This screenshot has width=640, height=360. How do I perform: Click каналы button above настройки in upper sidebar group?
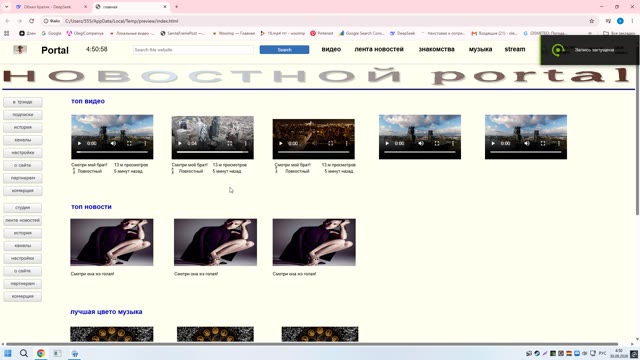(22, 140)
